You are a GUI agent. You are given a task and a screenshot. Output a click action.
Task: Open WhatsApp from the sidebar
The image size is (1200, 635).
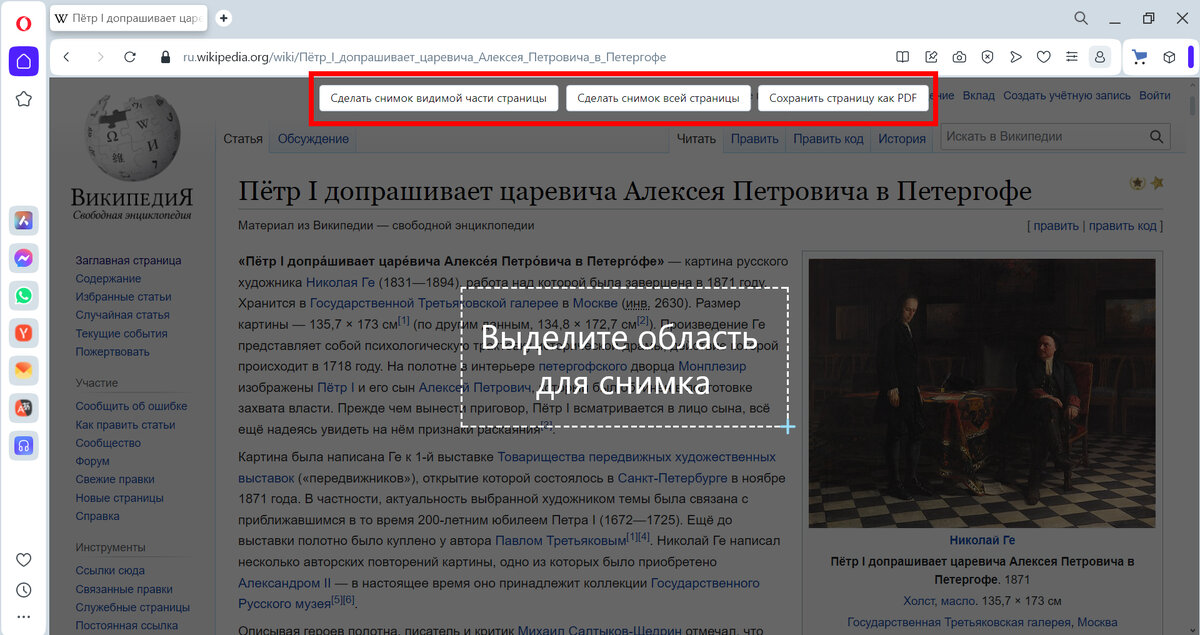(24, 295)
